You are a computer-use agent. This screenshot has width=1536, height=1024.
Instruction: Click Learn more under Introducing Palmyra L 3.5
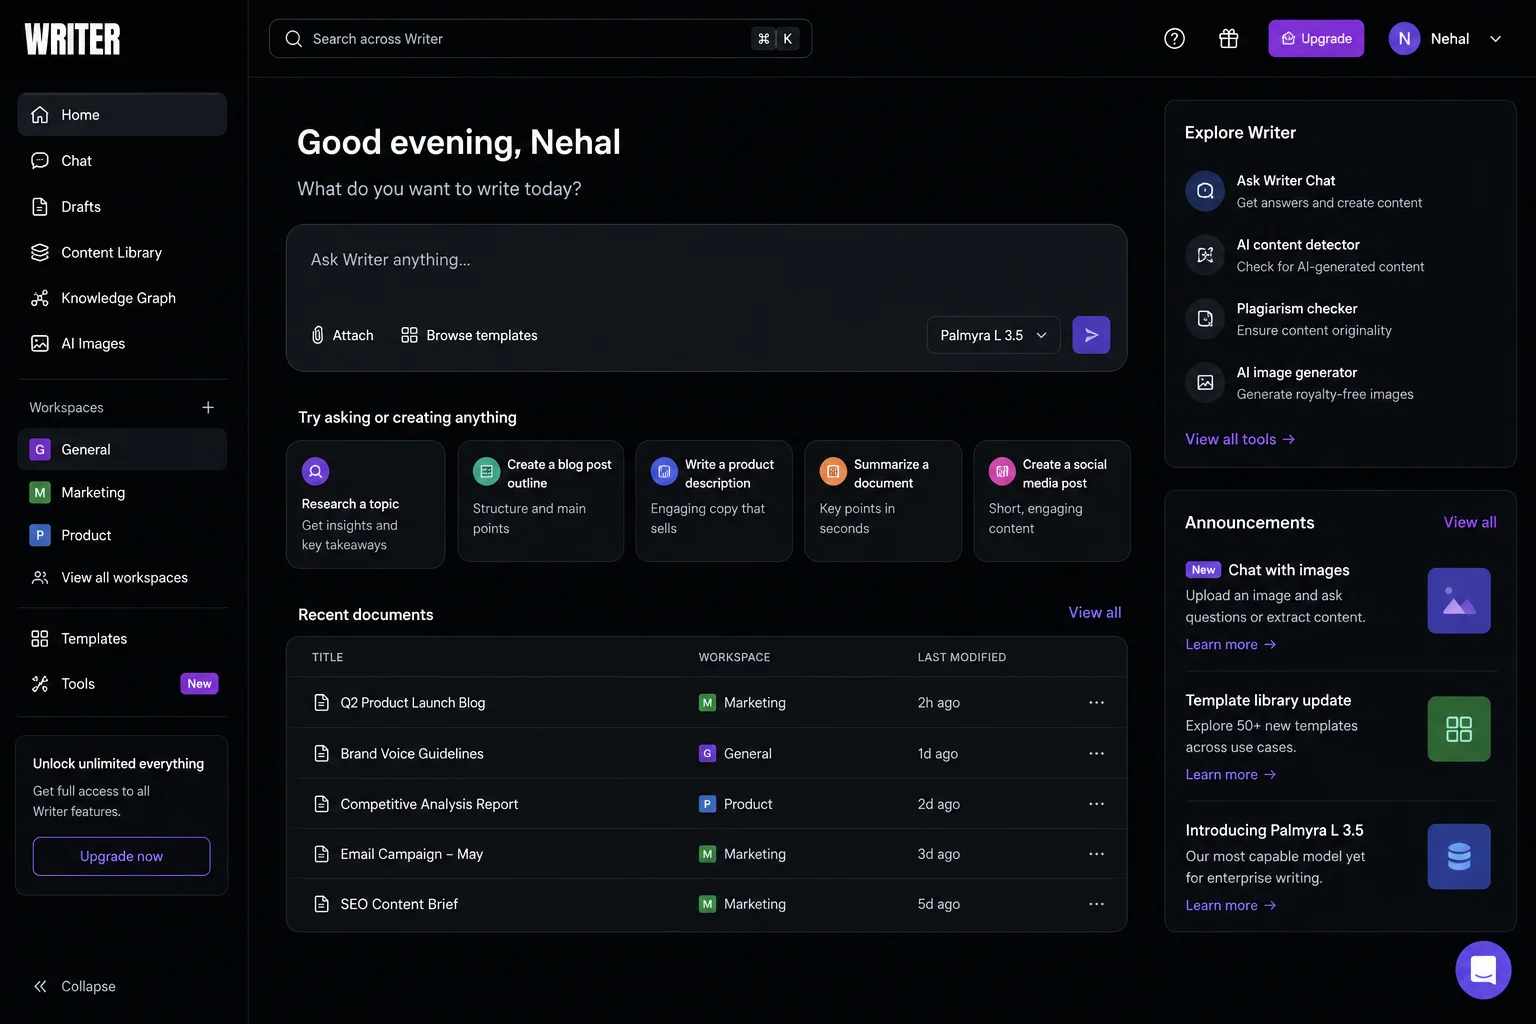pyautogui.click(x=1231, y=905)
